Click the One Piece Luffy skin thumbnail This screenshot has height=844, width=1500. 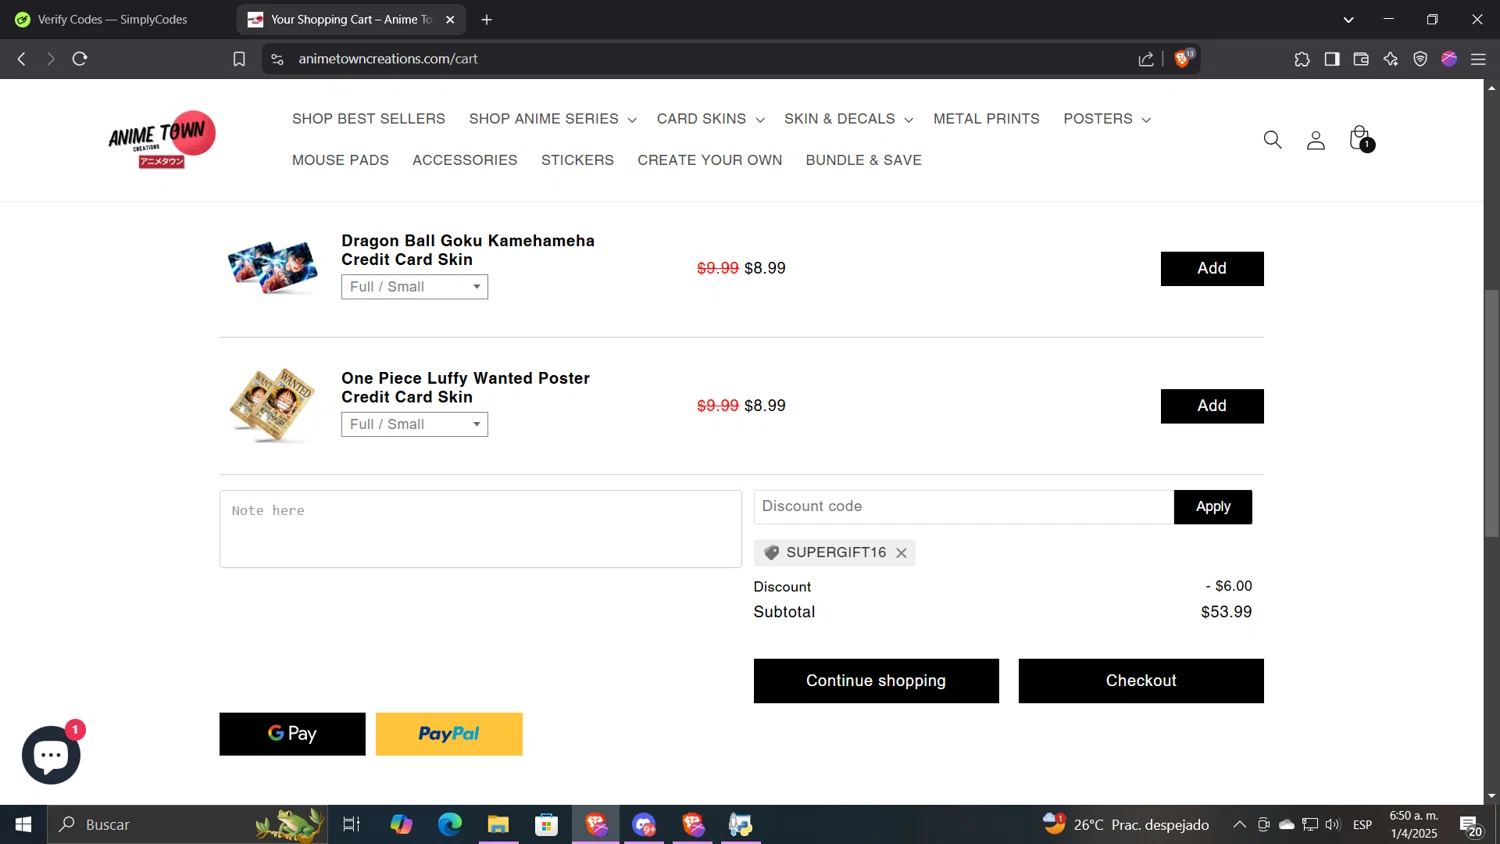point(272,405)
